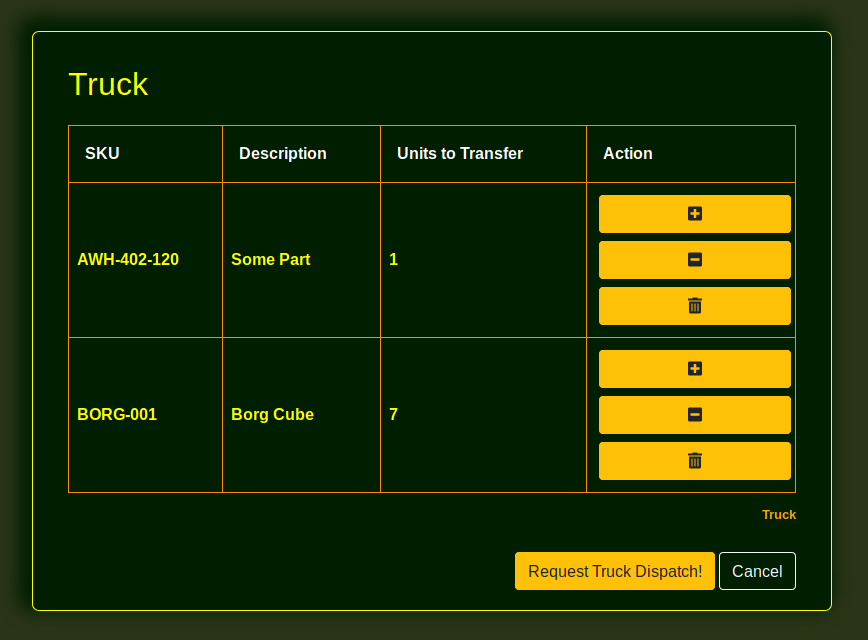This screenshot has width=868, height=640.
Task: Click the Some Part description
Action: [x=271, y=259]
